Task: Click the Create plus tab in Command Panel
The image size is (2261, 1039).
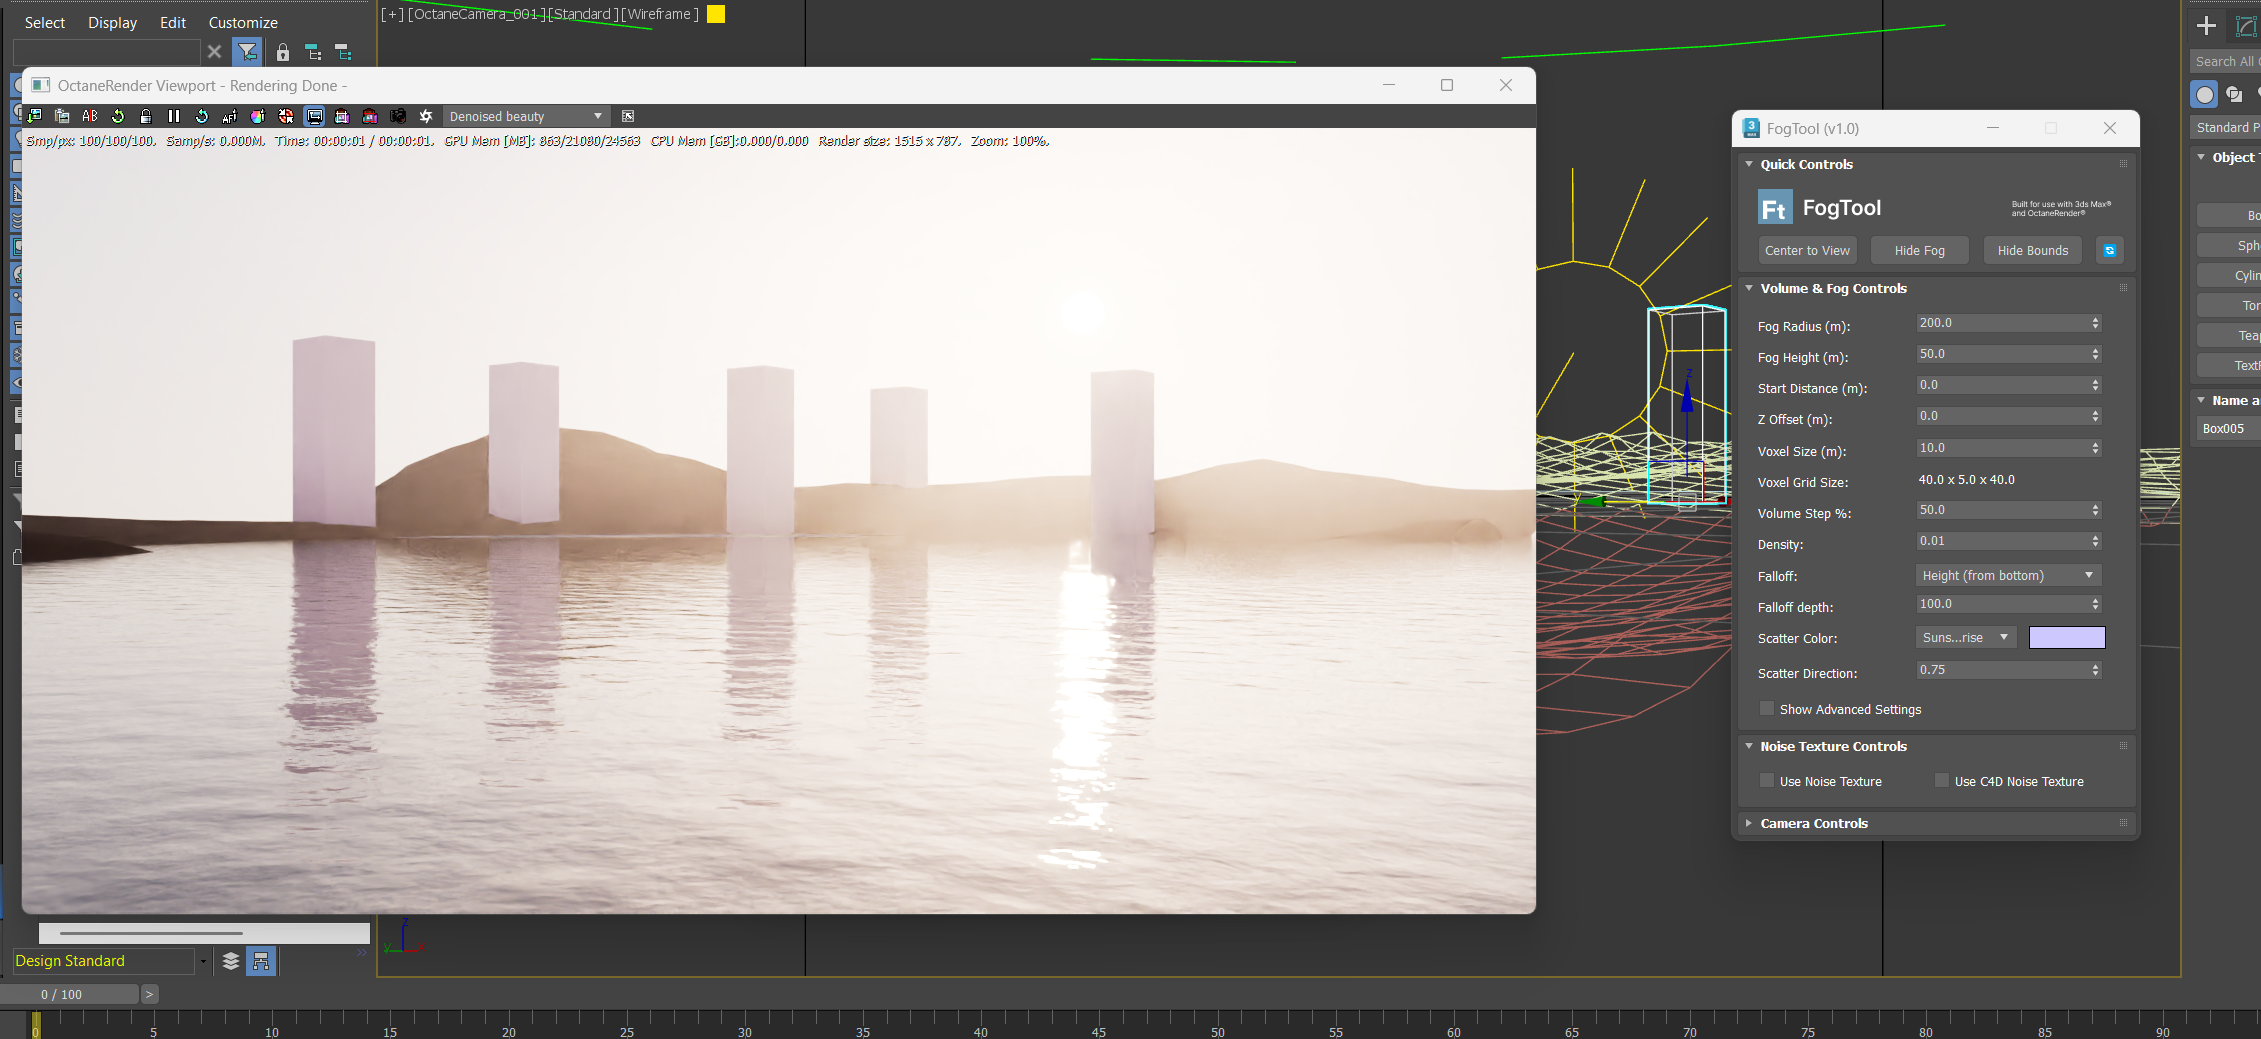Action: [2206, 26]
